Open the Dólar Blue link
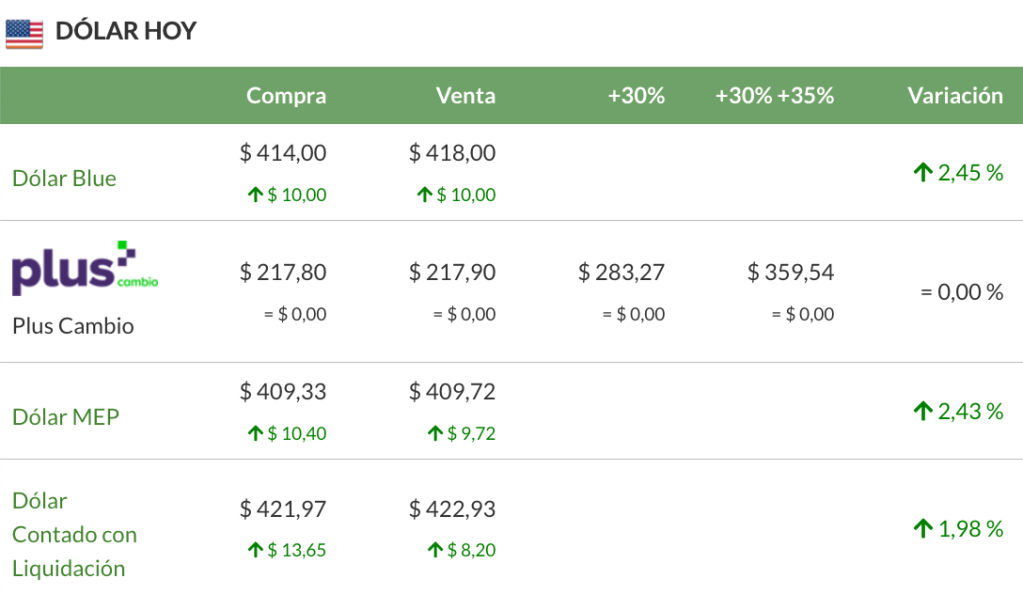The width and height of the screenshot is (1023, 594). tap(64, 179)
